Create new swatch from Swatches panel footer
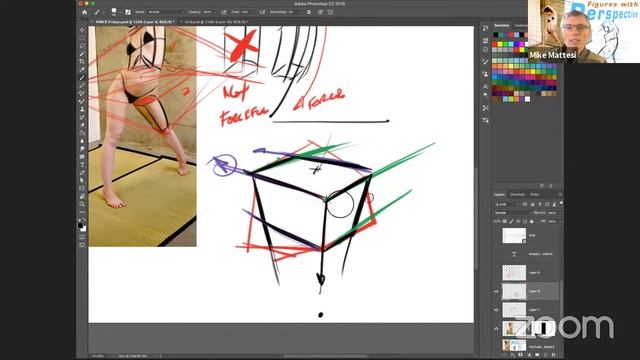 coord(542,186)
